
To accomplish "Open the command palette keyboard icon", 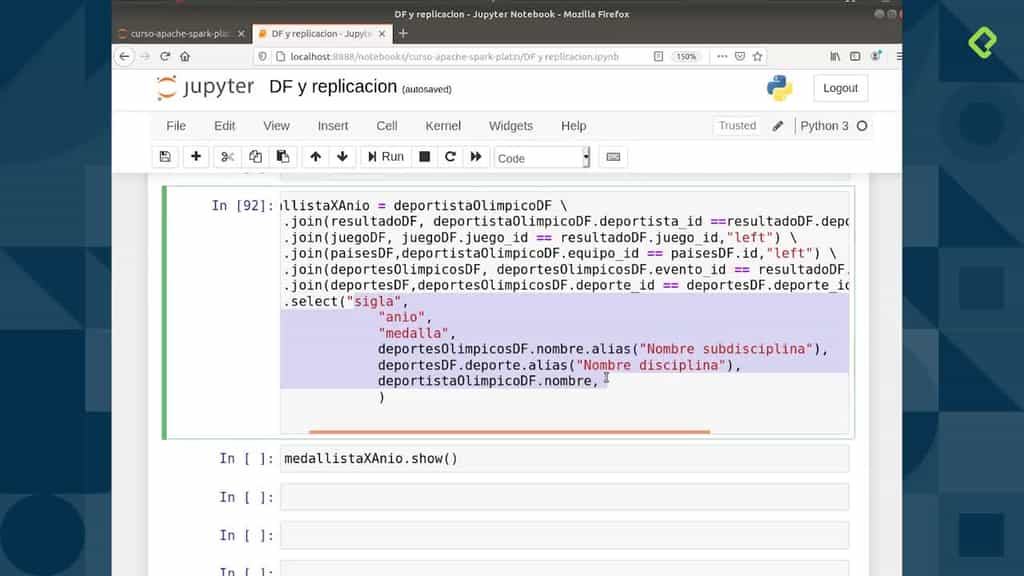I will (x=613, y=157).
